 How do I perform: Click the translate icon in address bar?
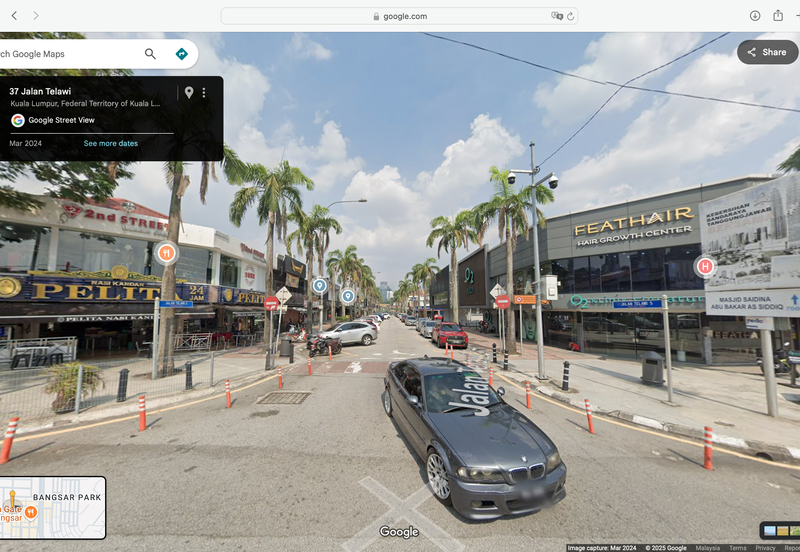(556, 16)
